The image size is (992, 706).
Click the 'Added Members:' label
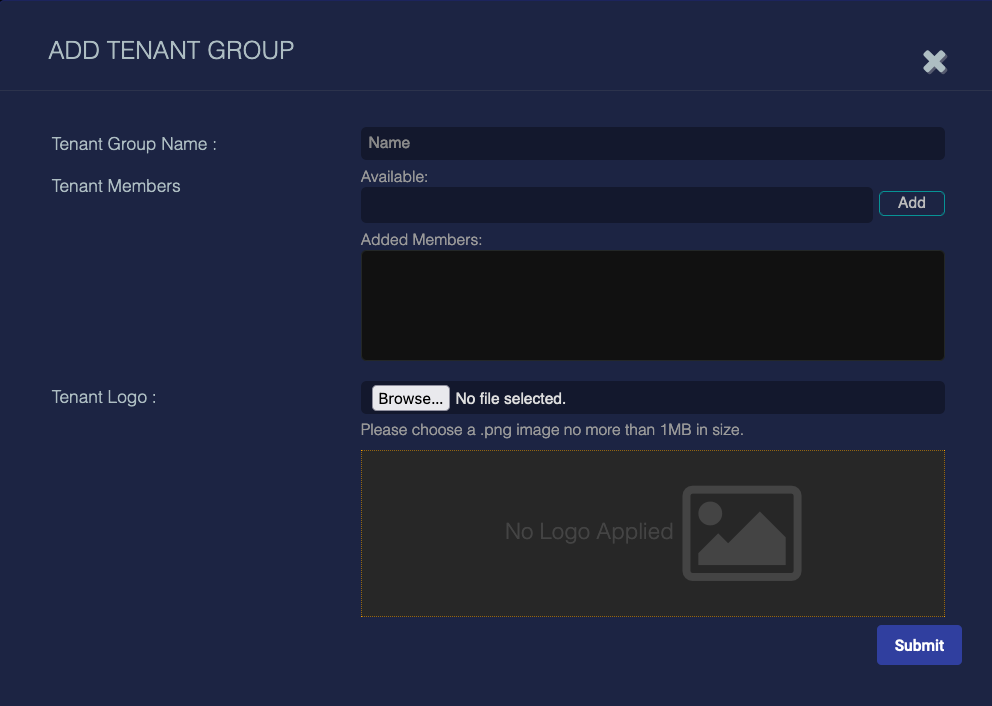pos(421,240)
